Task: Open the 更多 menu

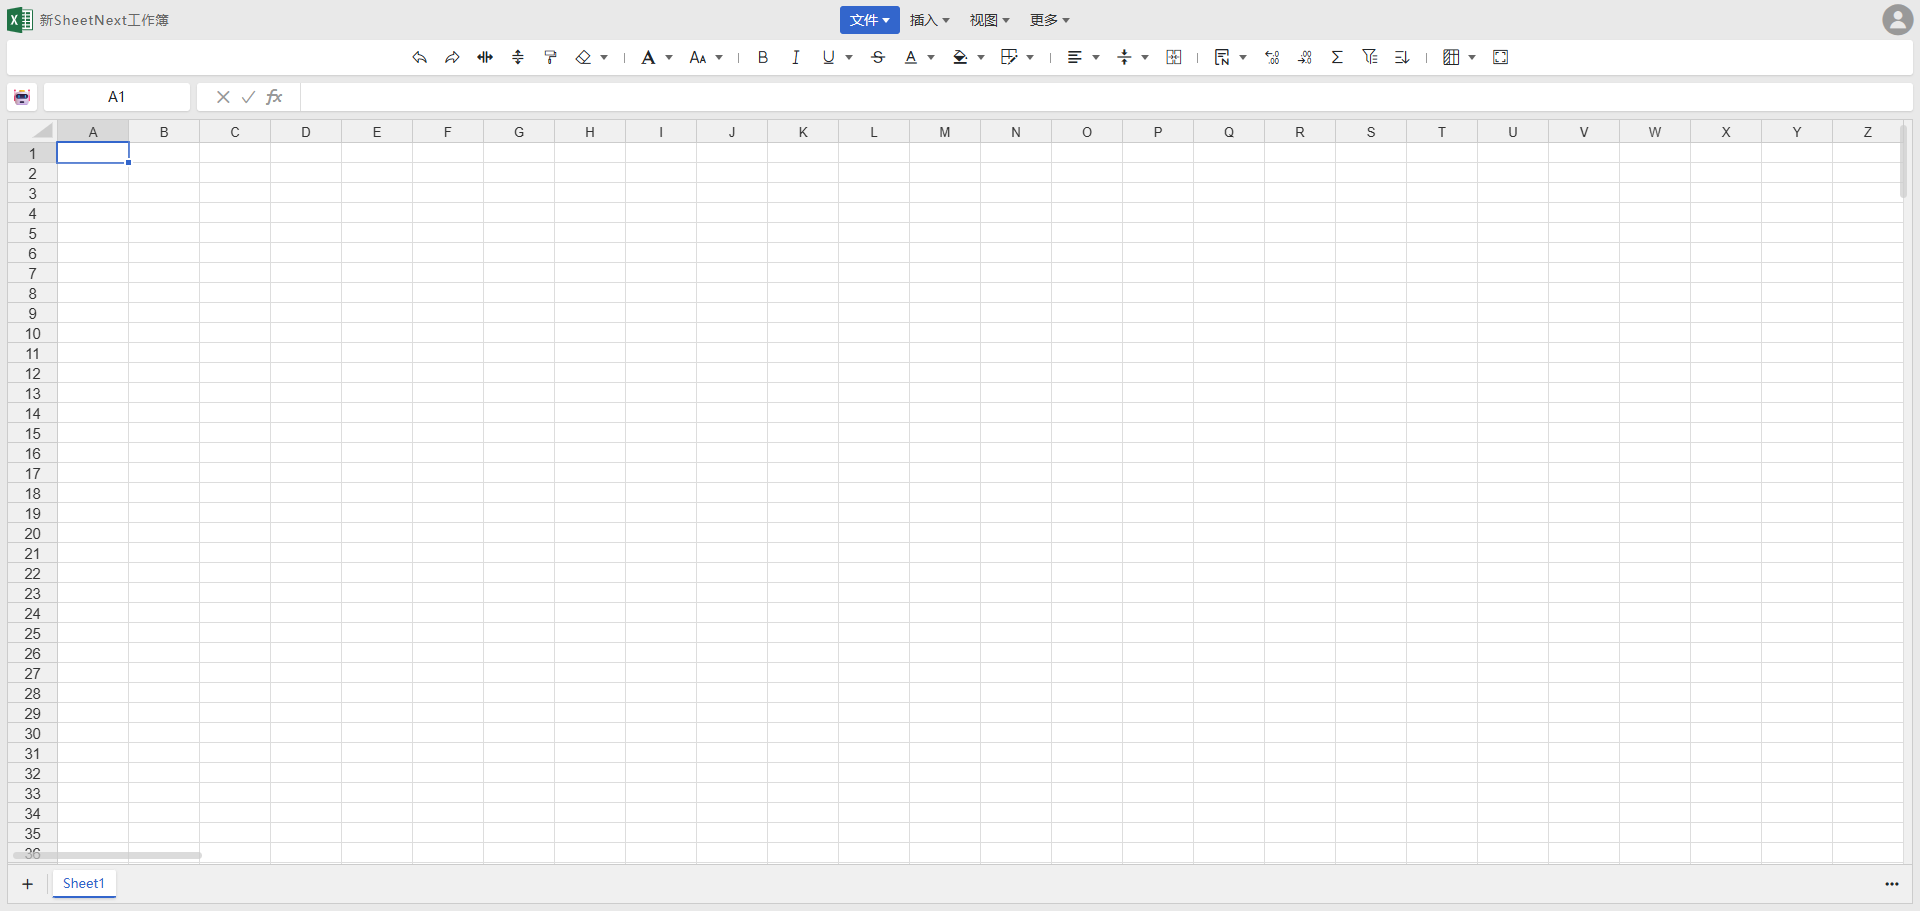Action: point(1049,20)
